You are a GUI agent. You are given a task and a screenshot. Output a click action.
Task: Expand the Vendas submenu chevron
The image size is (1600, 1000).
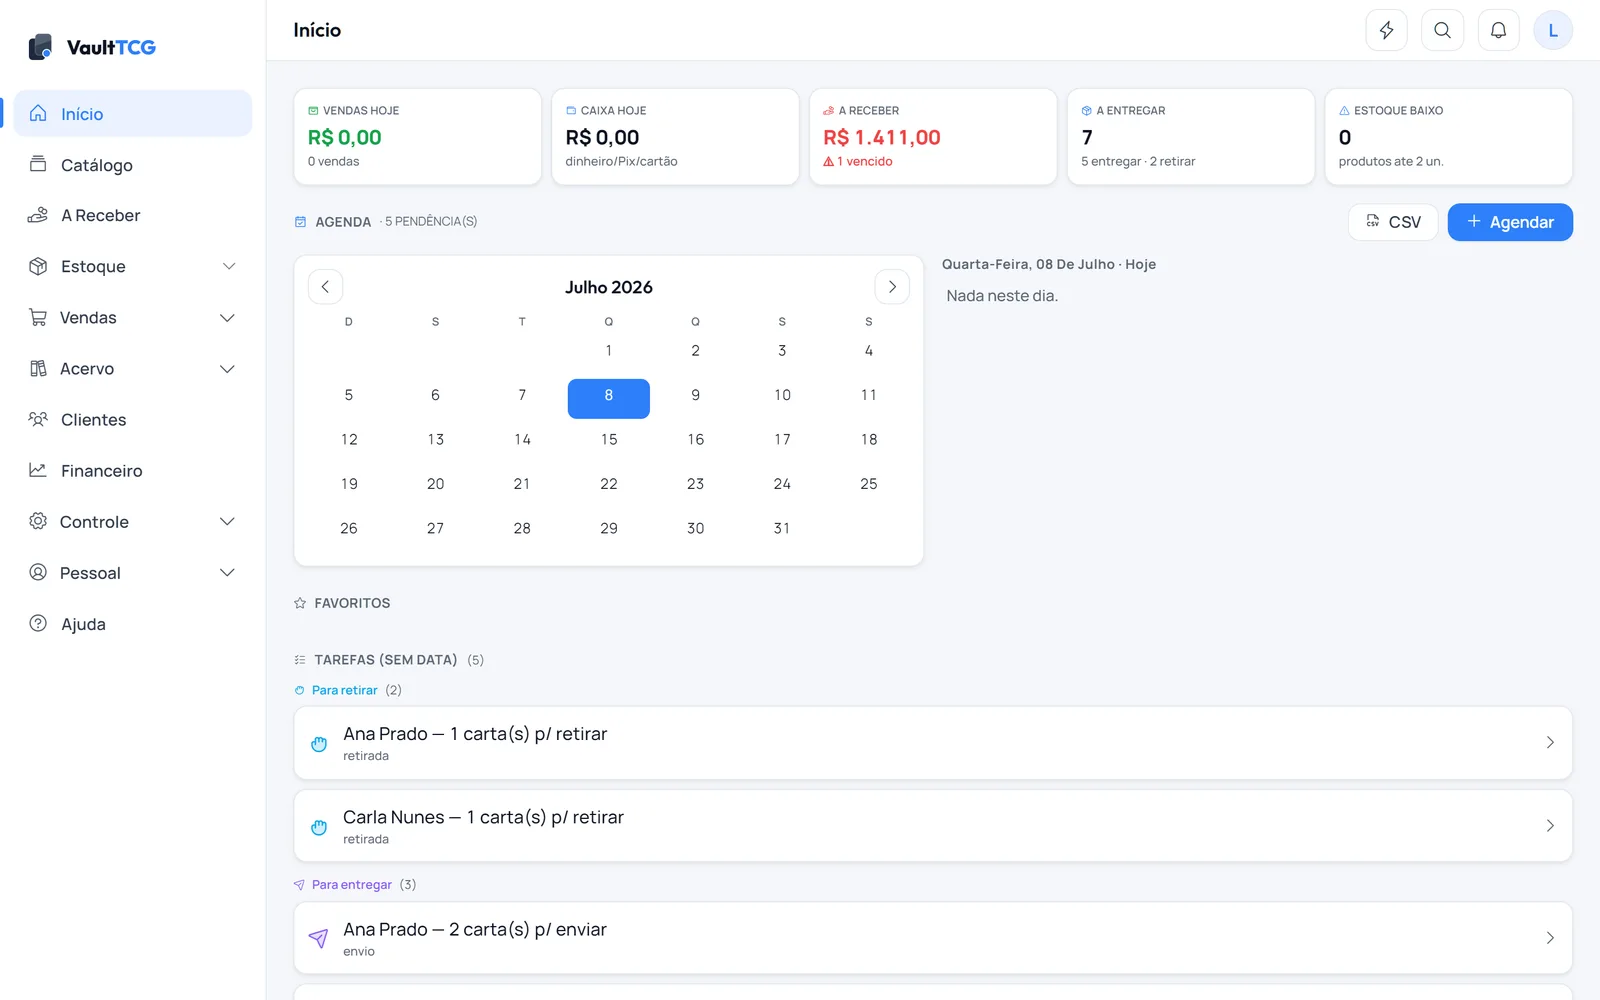(227, 317)
